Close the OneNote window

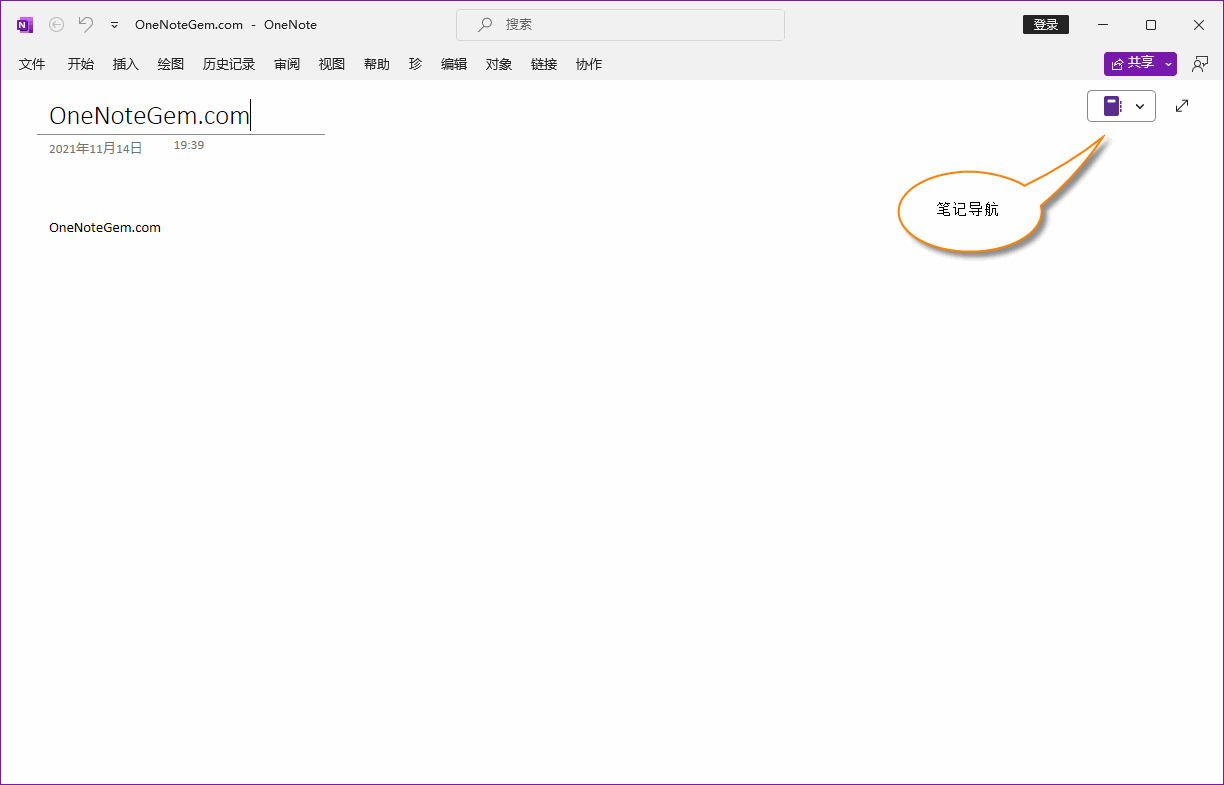[1199, 25]
